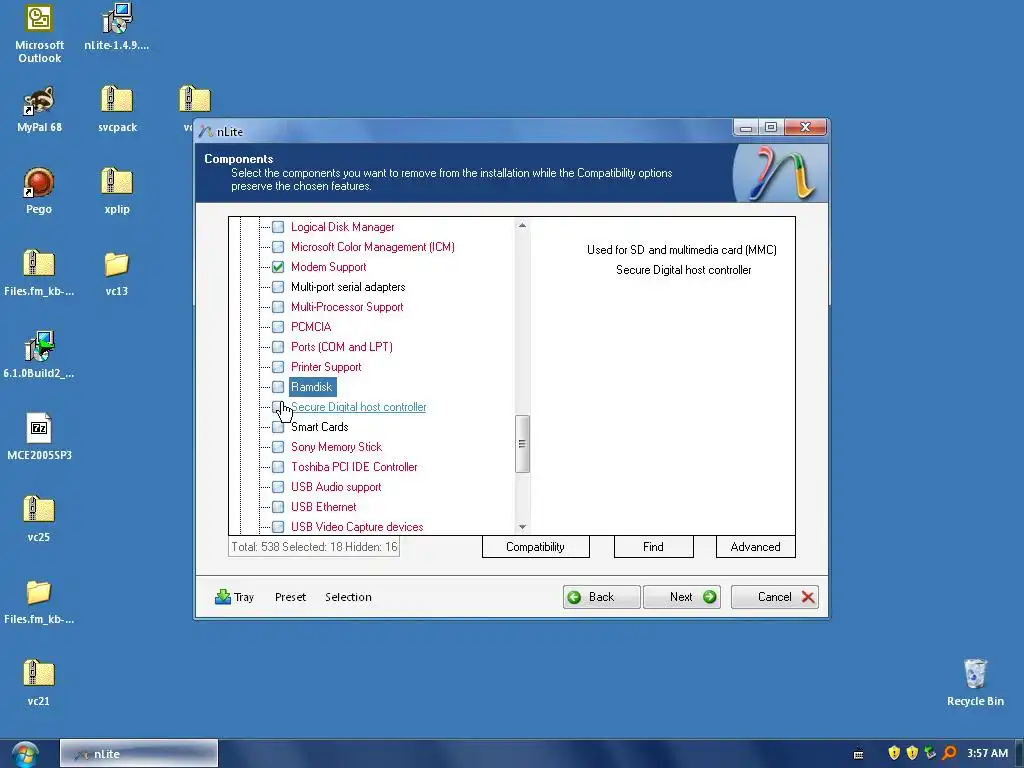
Task: Open the Recycle Bin icon
Action: pos(975,683)
